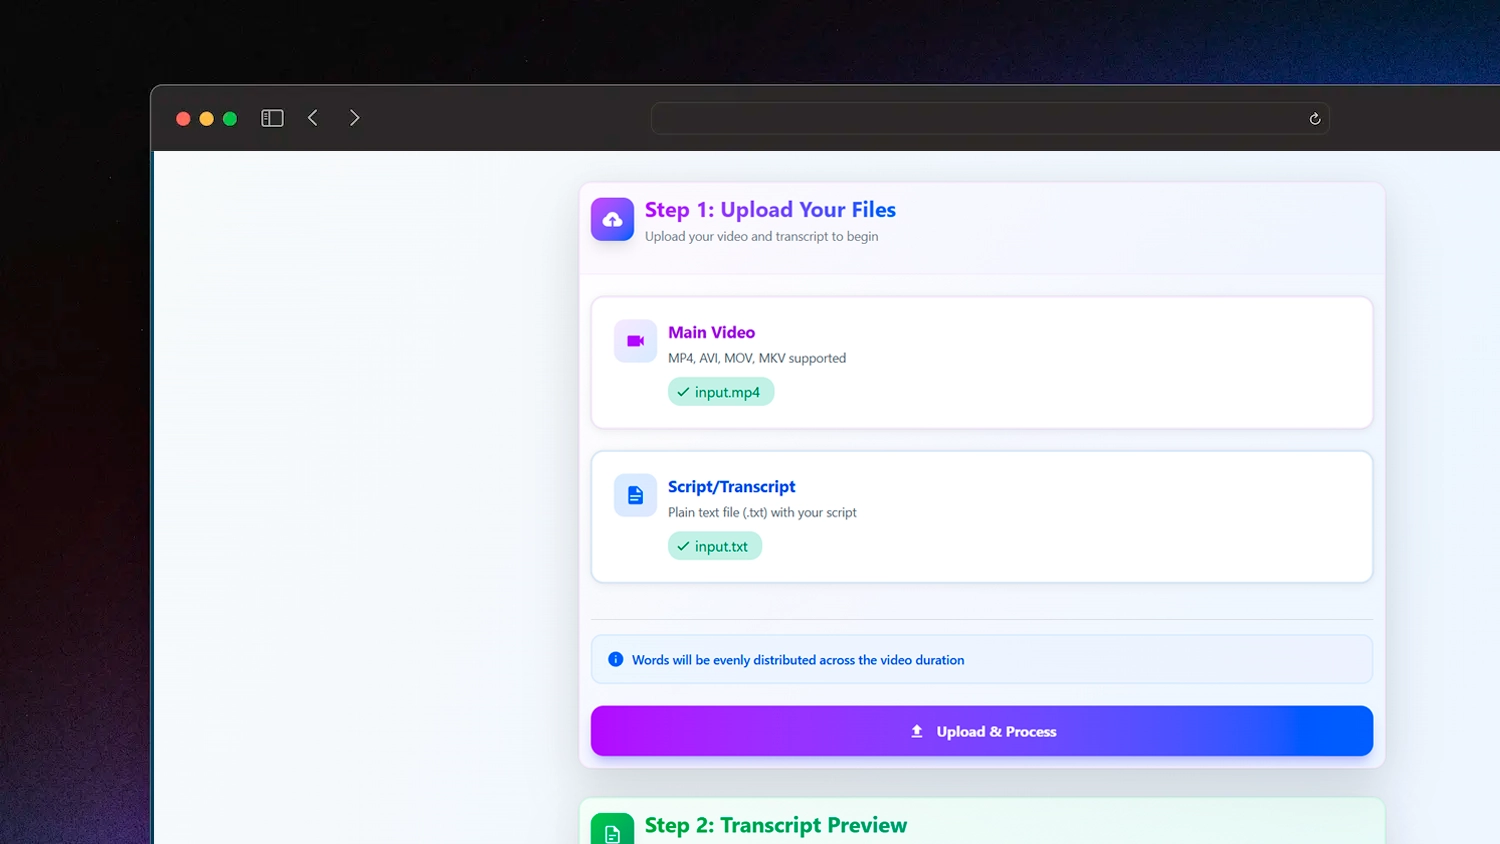Go forward with the right arrow
Screen dimensions: 1500x844
point(354,118)
